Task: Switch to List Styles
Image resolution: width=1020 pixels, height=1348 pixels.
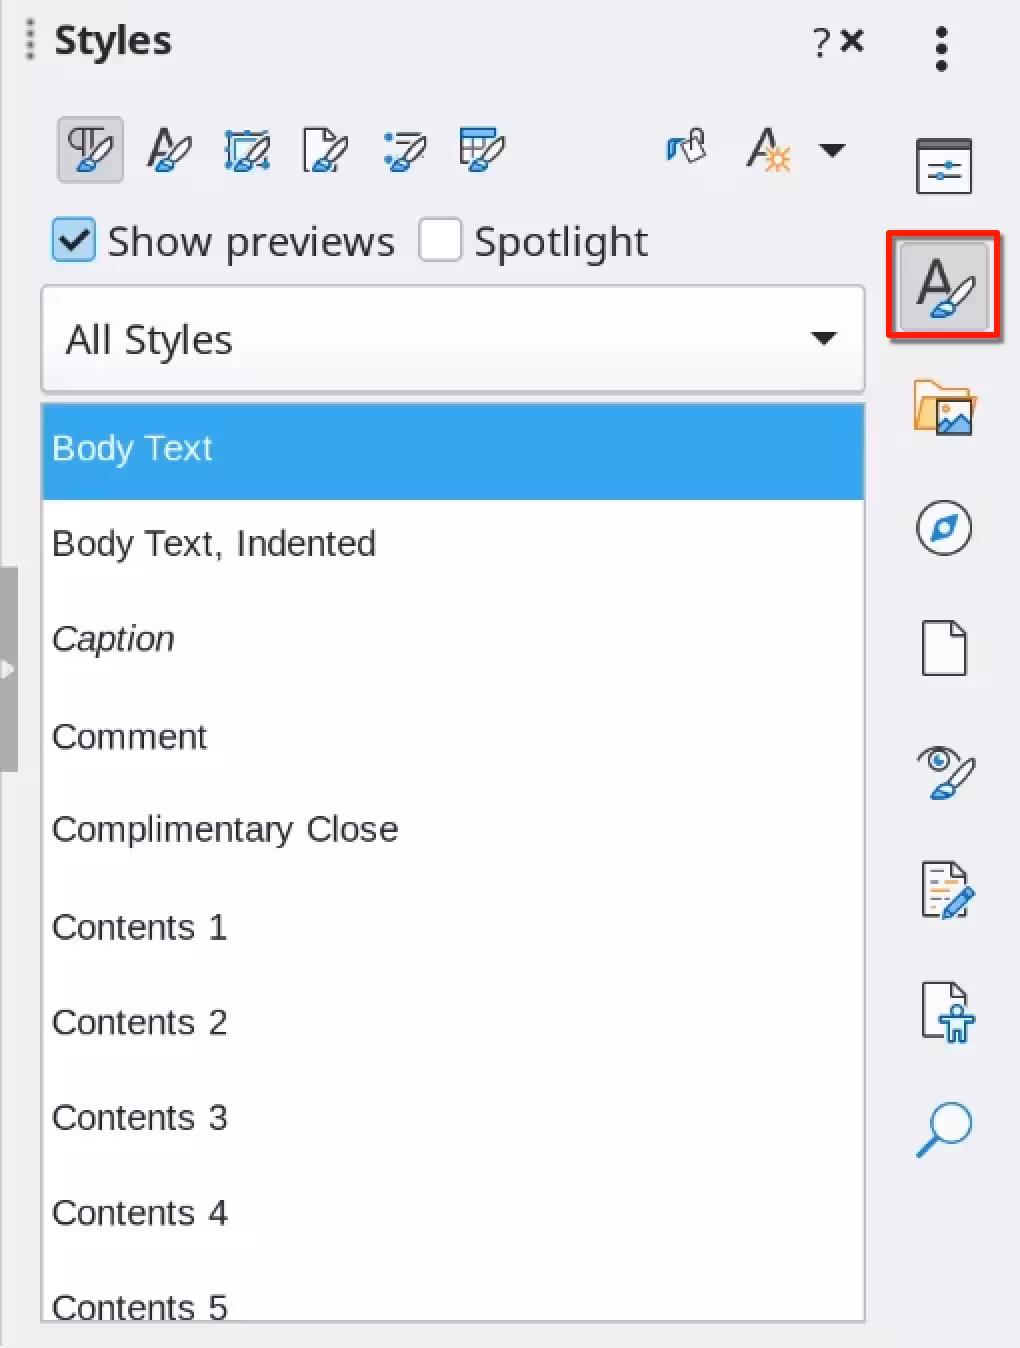Action: [x=404, y=150]
